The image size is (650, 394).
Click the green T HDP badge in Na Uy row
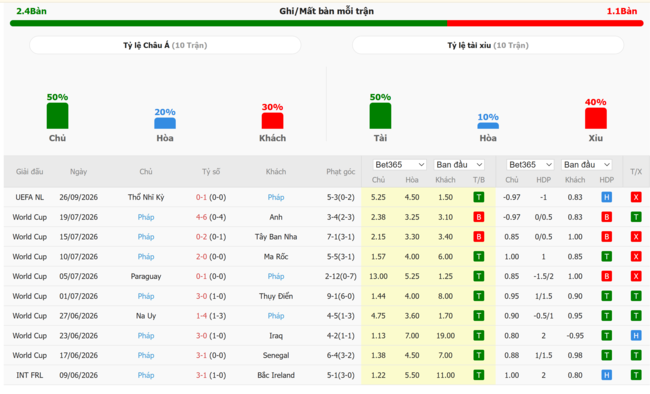pyautogui.click(x=606, y=316)
